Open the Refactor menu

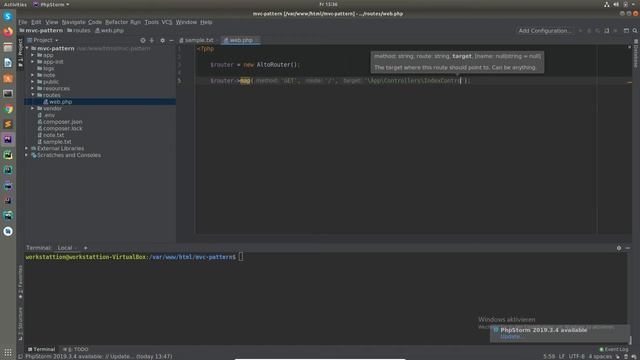point(116,22)
